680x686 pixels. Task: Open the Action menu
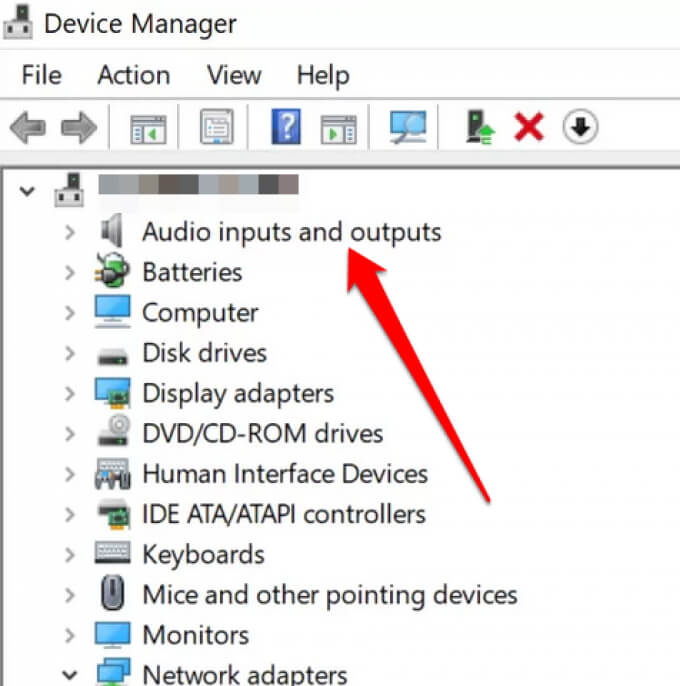point(133,75)
